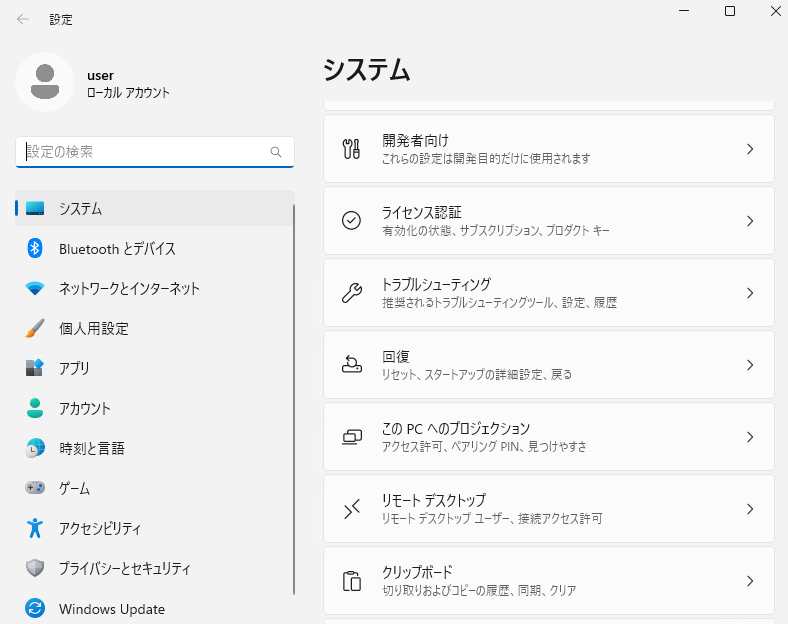Viewport: 788px width, 624px height.
Task: Click the Bluetooth icon in sidebar
Action: [x=35, y=248]
